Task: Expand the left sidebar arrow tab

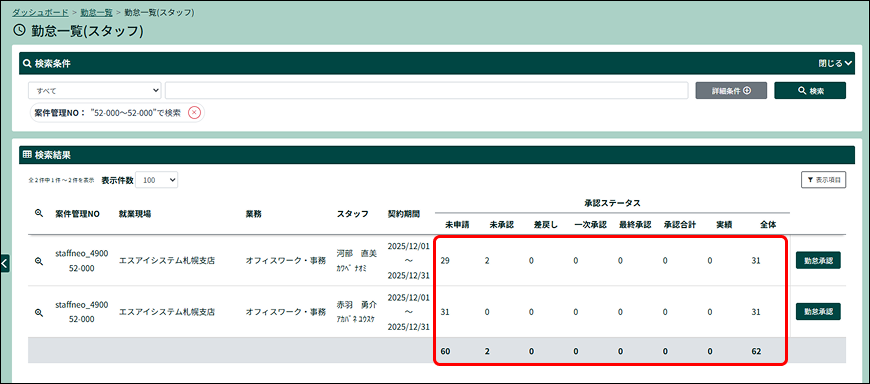Action: click(4, 263)
